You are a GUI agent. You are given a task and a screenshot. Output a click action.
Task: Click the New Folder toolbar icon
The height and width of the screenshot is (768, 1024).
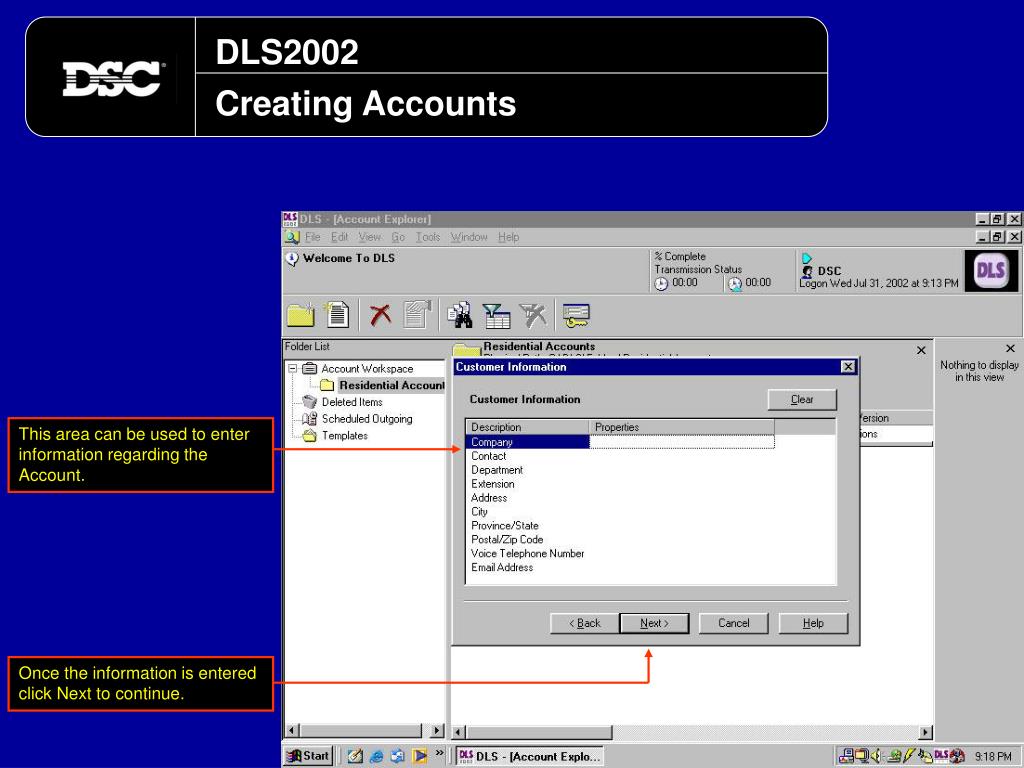pos(301,315)
